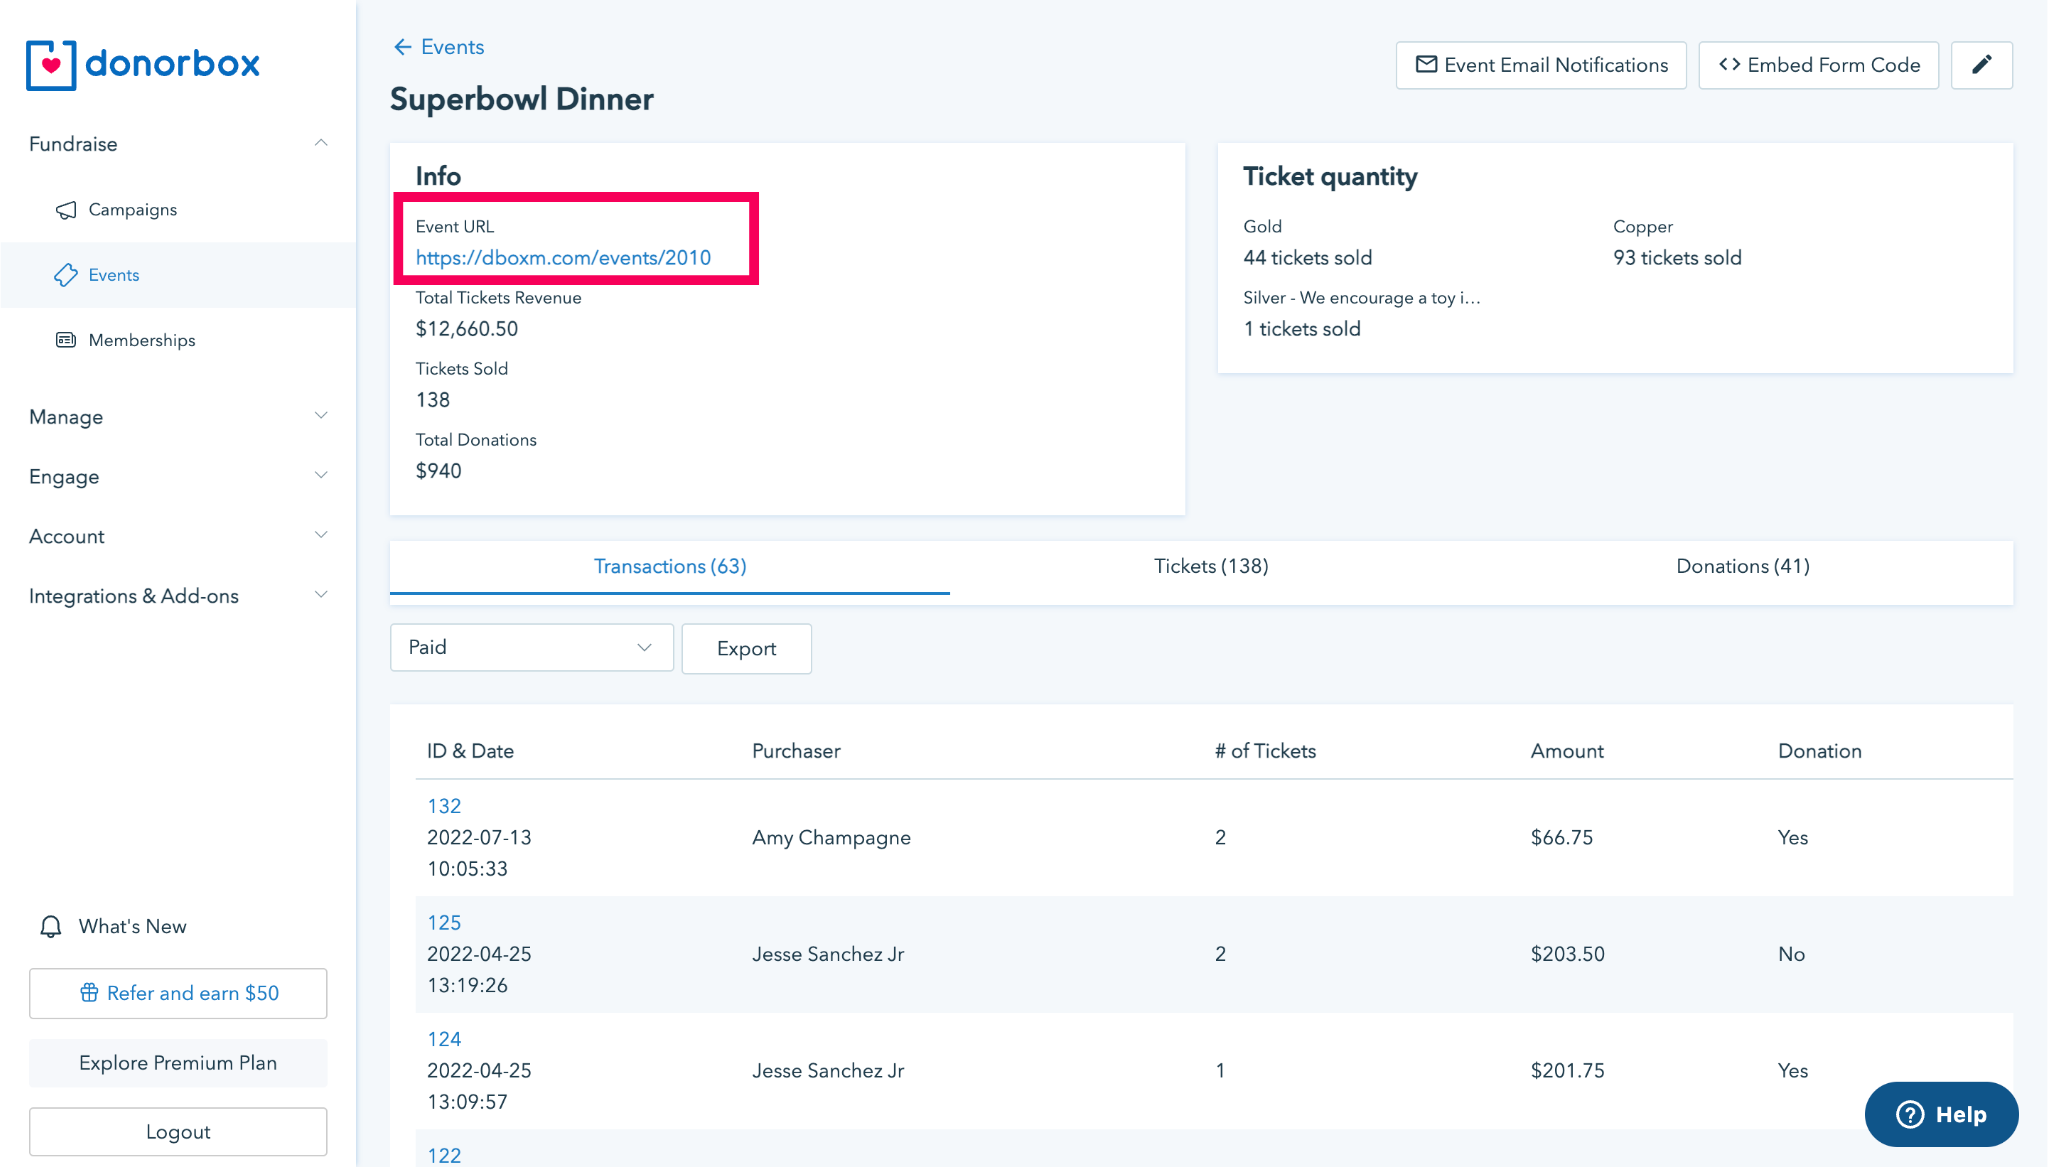Click the envelope icon on Email Notifications
The width and height of the screenshot is (2048, 1167).
pyautogui.click(x=1426, y=65)
